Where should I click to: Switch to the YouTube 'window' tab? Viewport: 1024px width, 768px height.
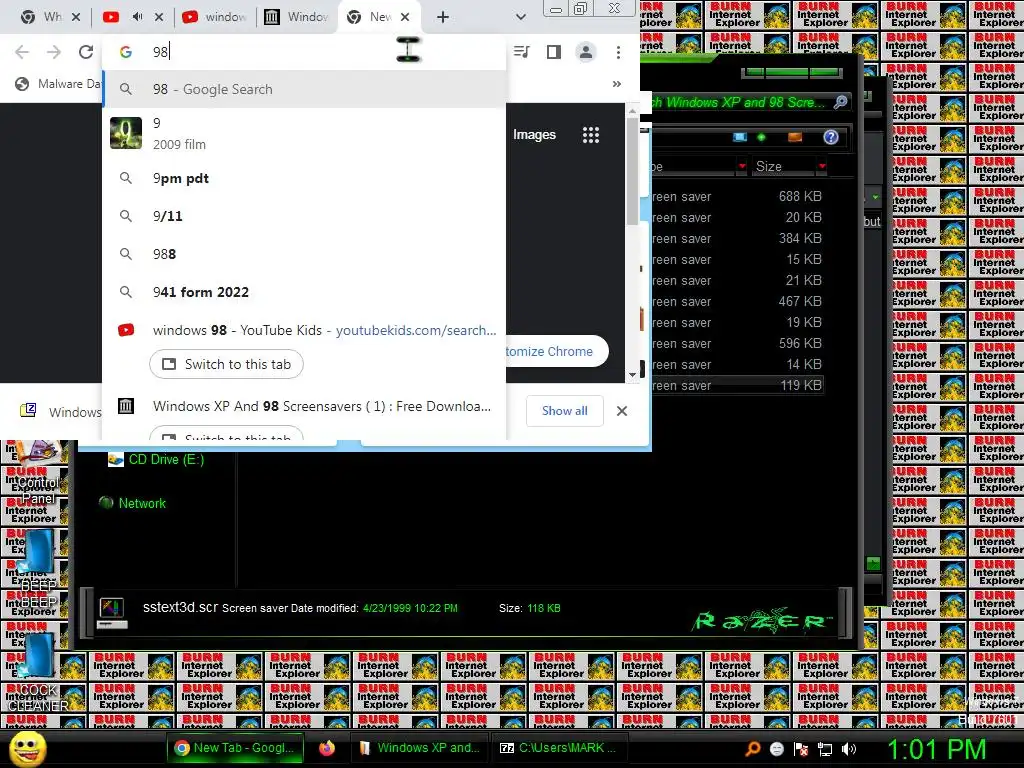pyautogui.click(x=216, y=17)
